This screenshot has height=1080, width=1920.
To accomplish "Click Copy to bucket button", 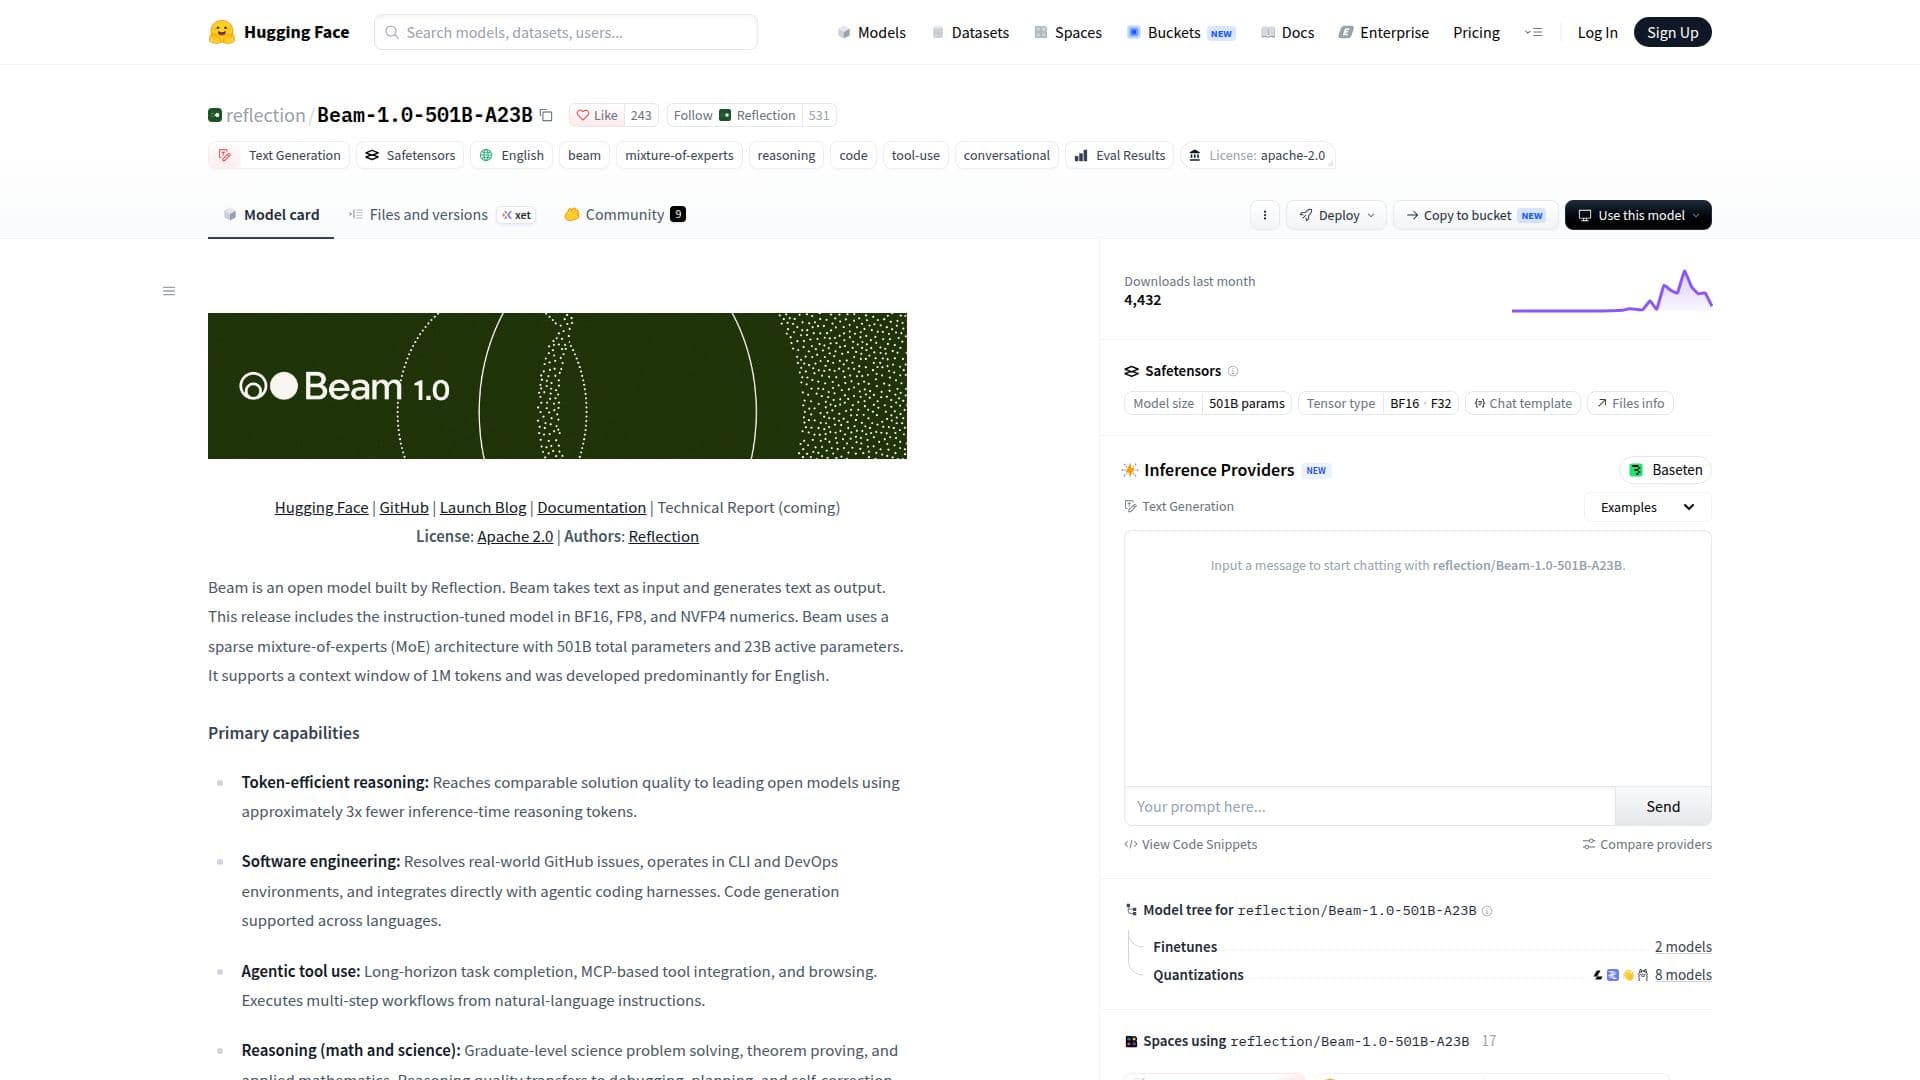I will [x=1475, y=215].
